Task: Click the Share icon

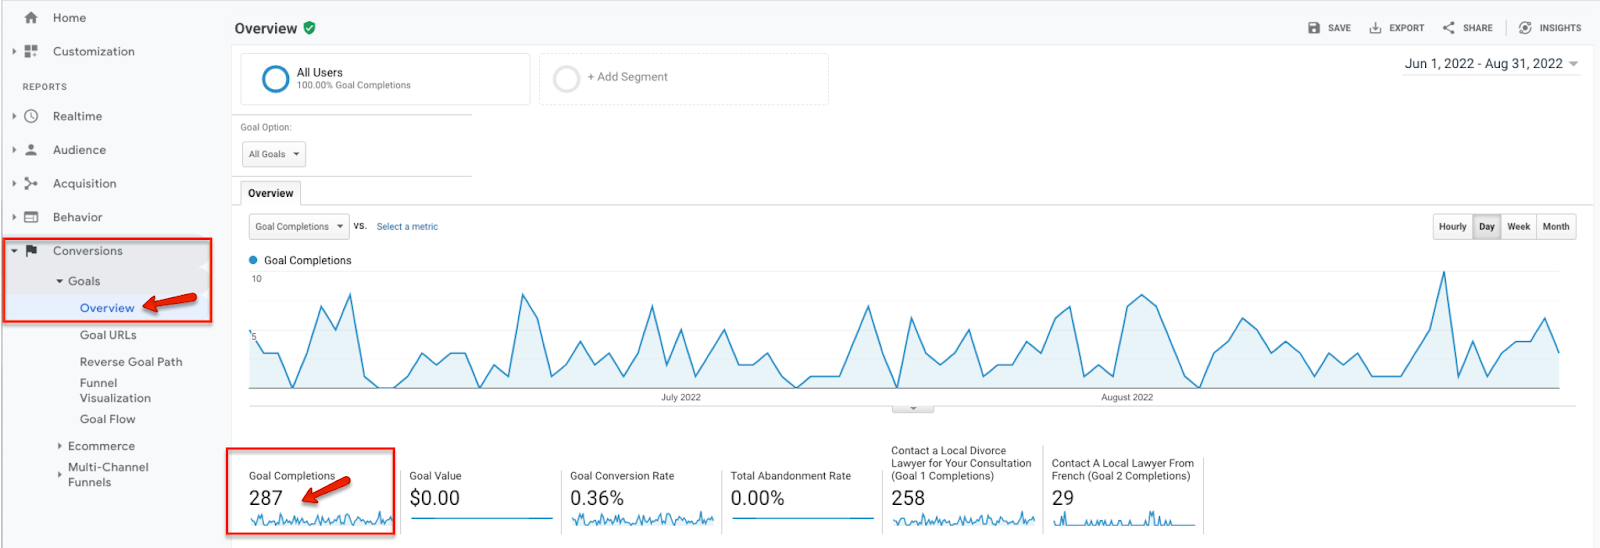Action: (x=1448, y=28)
